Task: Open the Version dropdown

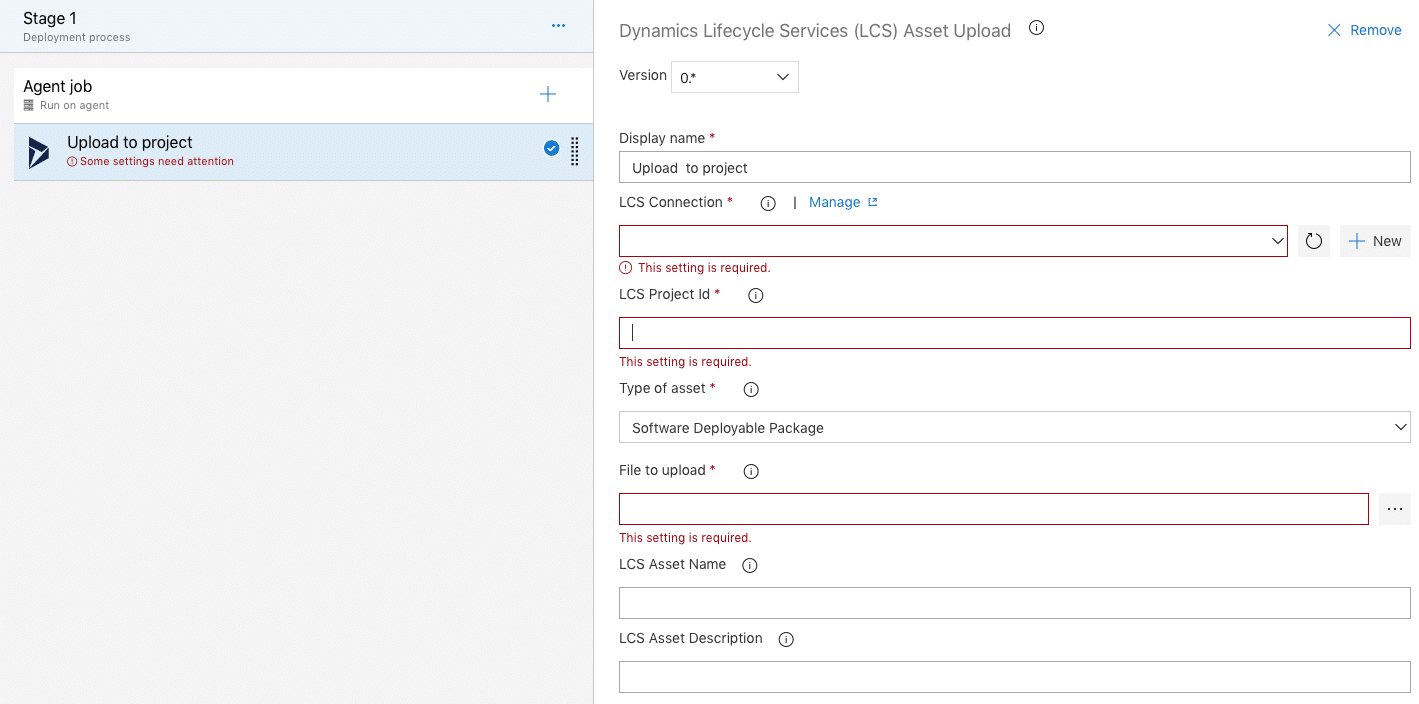Action: coord(734,76)
